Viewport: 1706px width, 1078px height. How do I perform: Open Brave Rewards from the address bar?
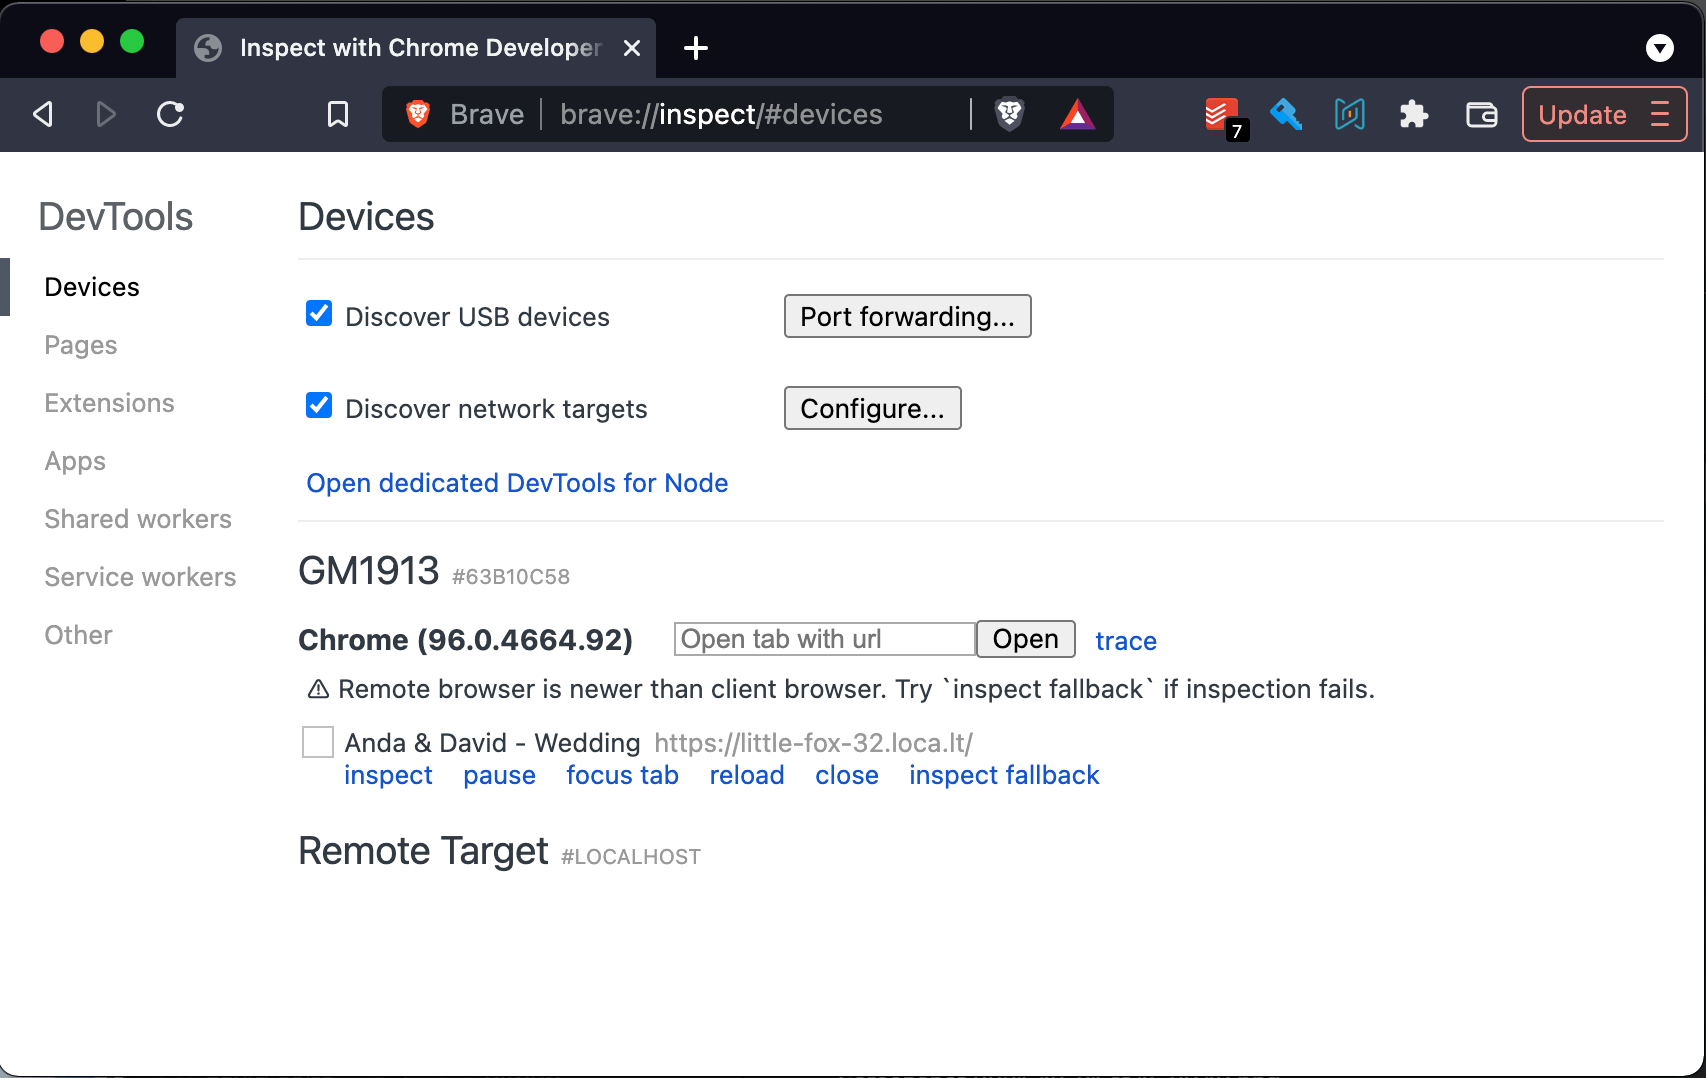pyautogui.click(x=1078, y=114)
